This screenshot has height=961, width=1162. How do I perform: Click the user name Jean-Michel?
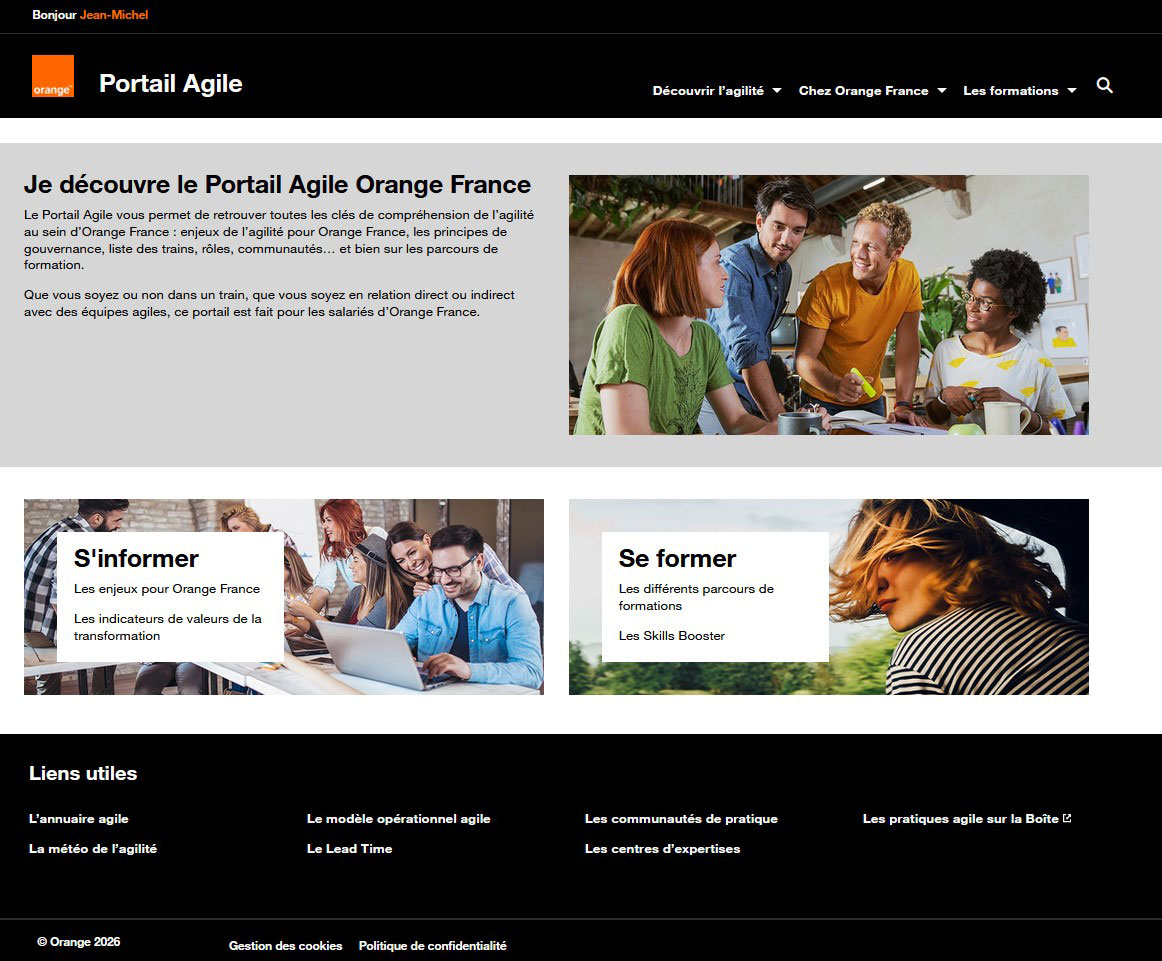click(x=114, y=15)
